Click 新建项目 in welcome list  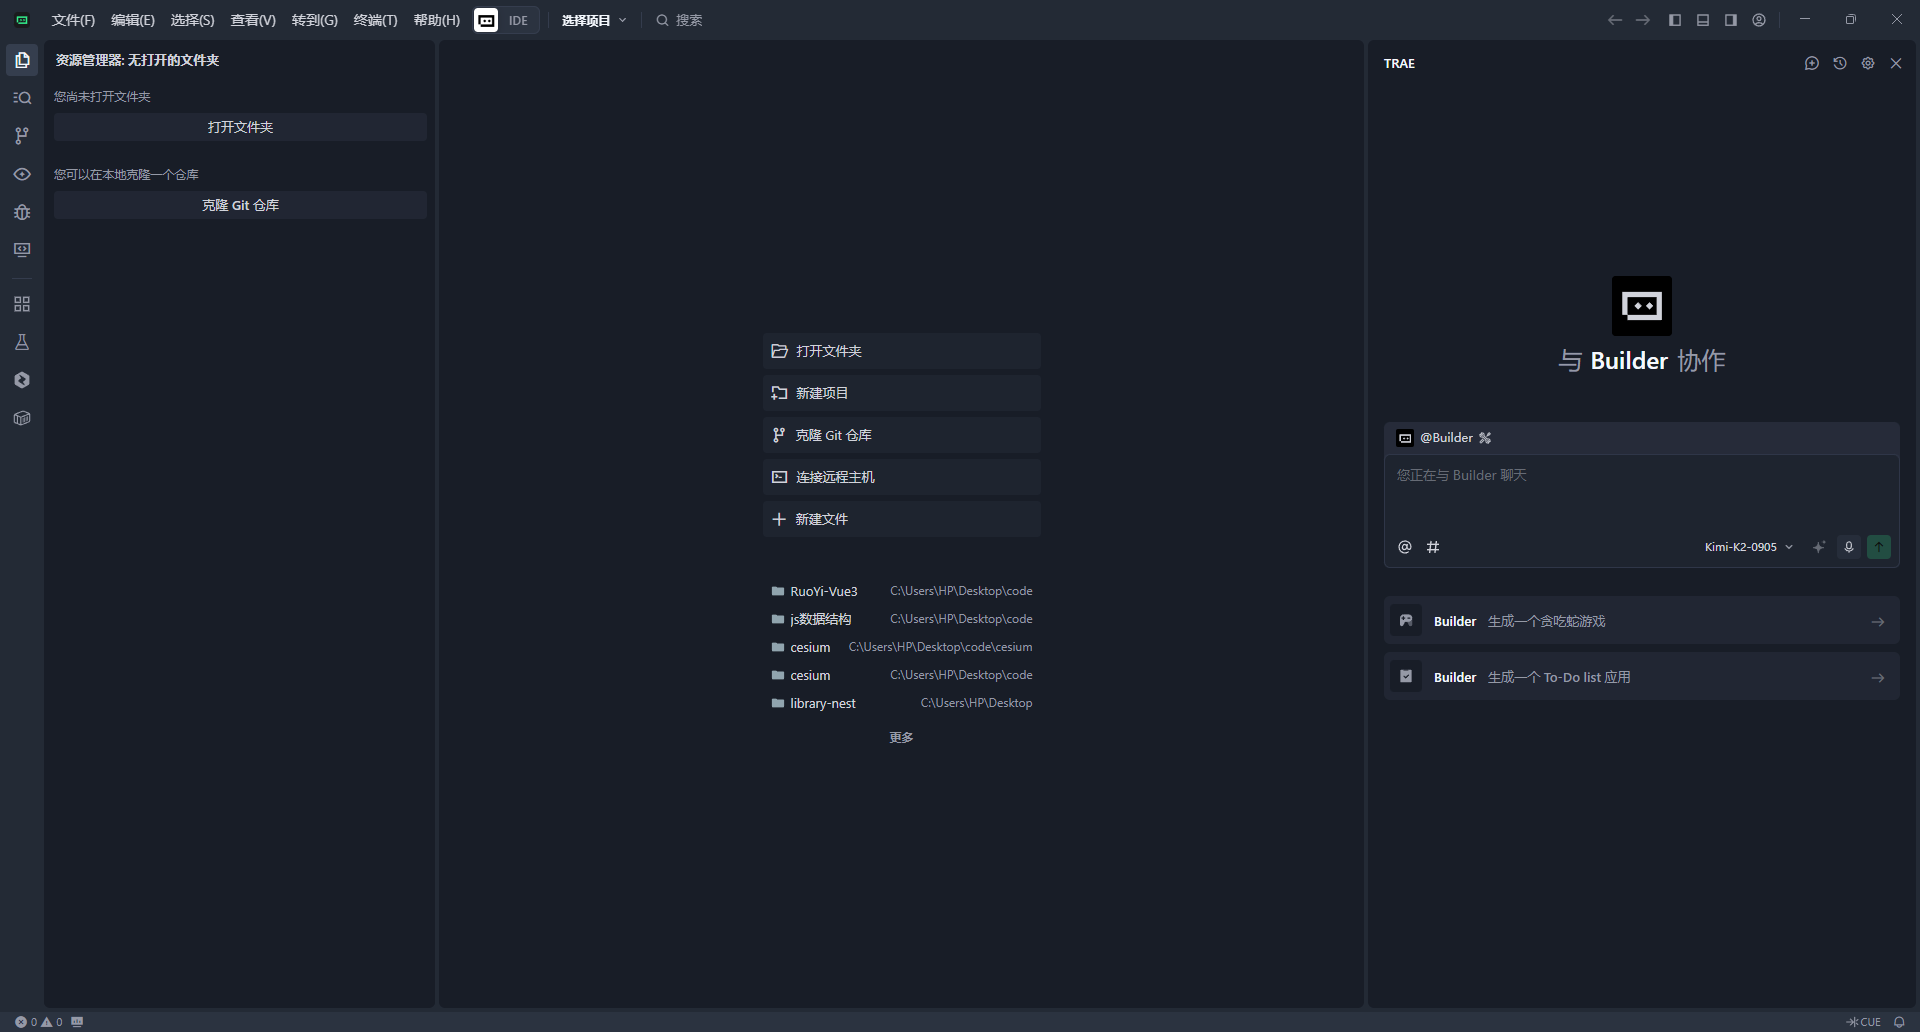point(901,393)
